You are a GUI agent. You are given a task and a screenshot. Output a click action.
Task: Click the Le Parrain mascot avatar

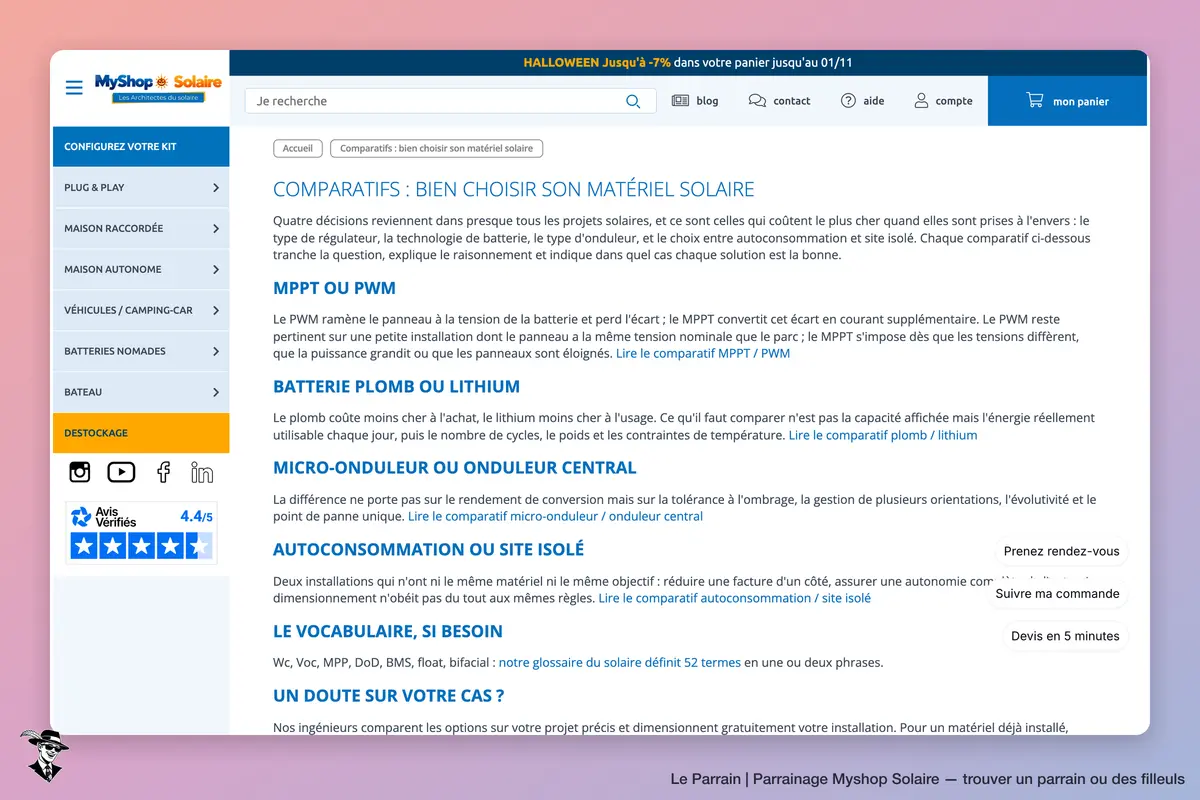[x=44, y=755]
